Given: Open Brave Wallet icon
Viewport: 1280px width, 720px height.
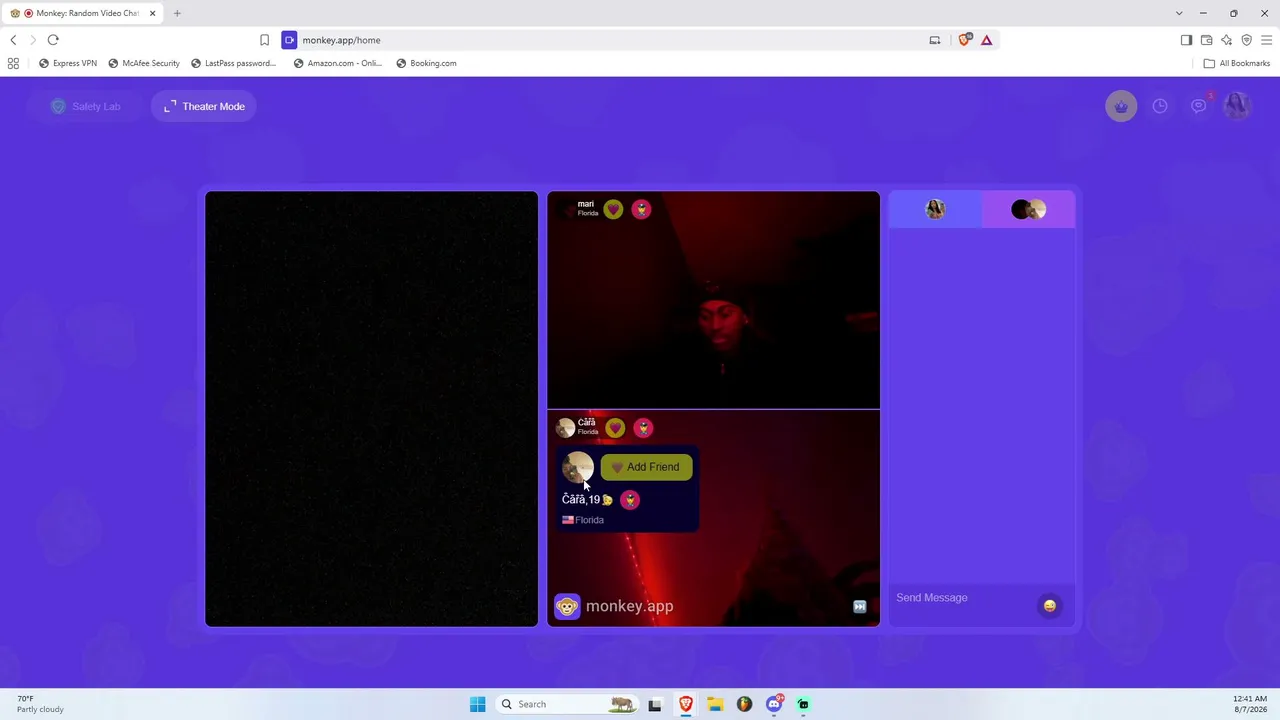Looking at the screenshot, I should (x=1206, y=40).
